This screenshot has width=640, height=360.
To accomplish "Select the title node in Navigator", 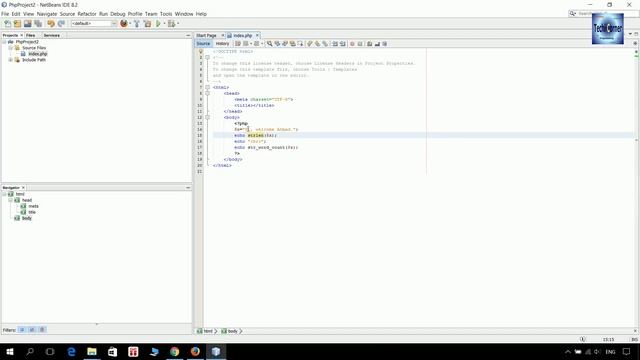I will (x=32, y=212).
